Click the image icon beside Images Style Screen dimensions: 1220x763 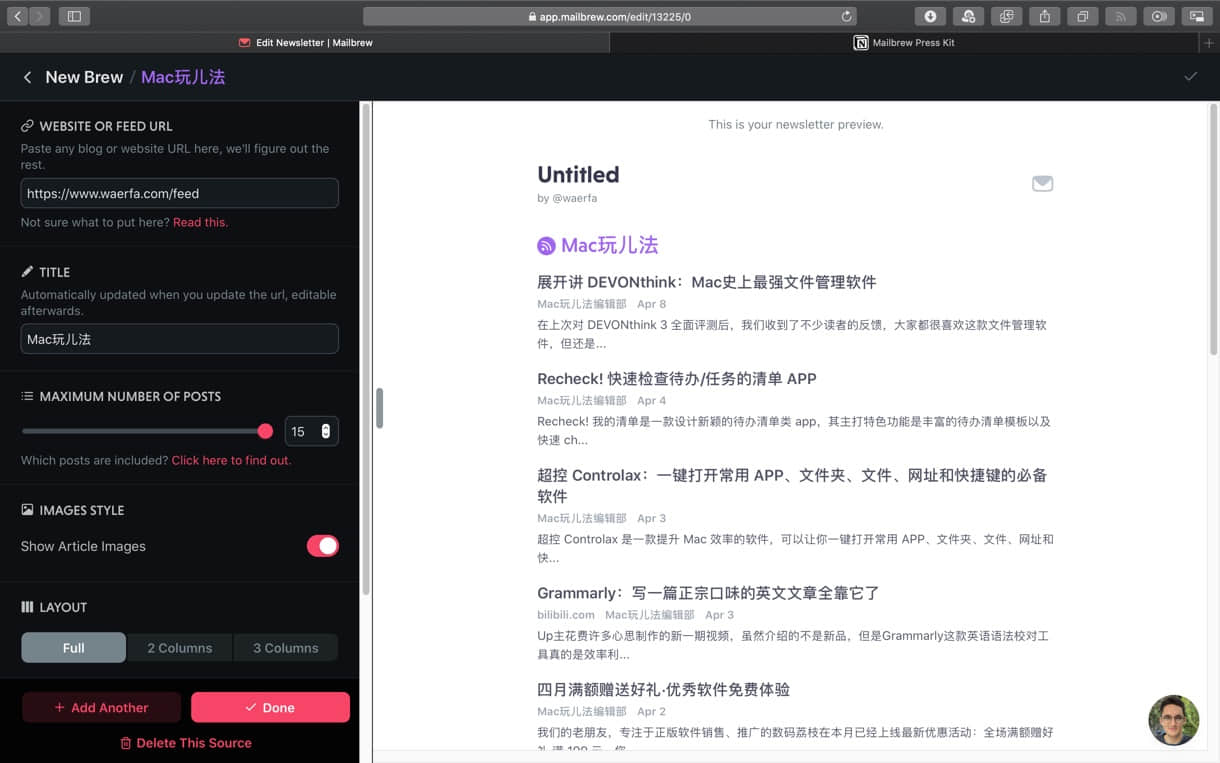[x=27, y=510]
